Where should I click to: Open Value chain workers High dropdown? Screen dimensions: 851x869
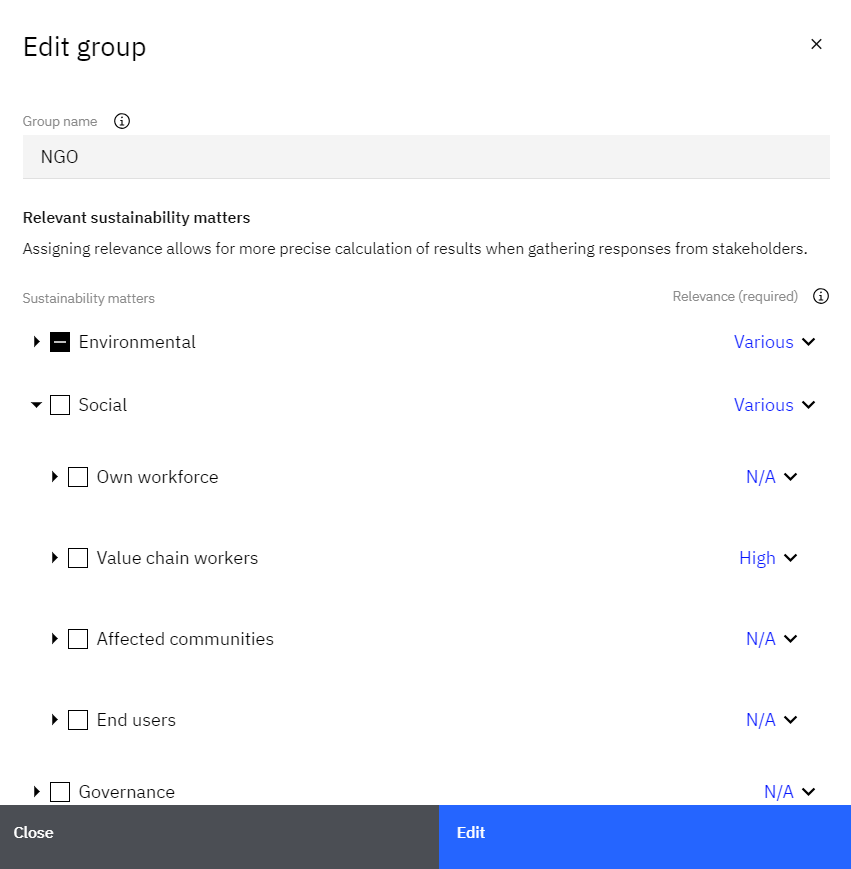[768, 558]
